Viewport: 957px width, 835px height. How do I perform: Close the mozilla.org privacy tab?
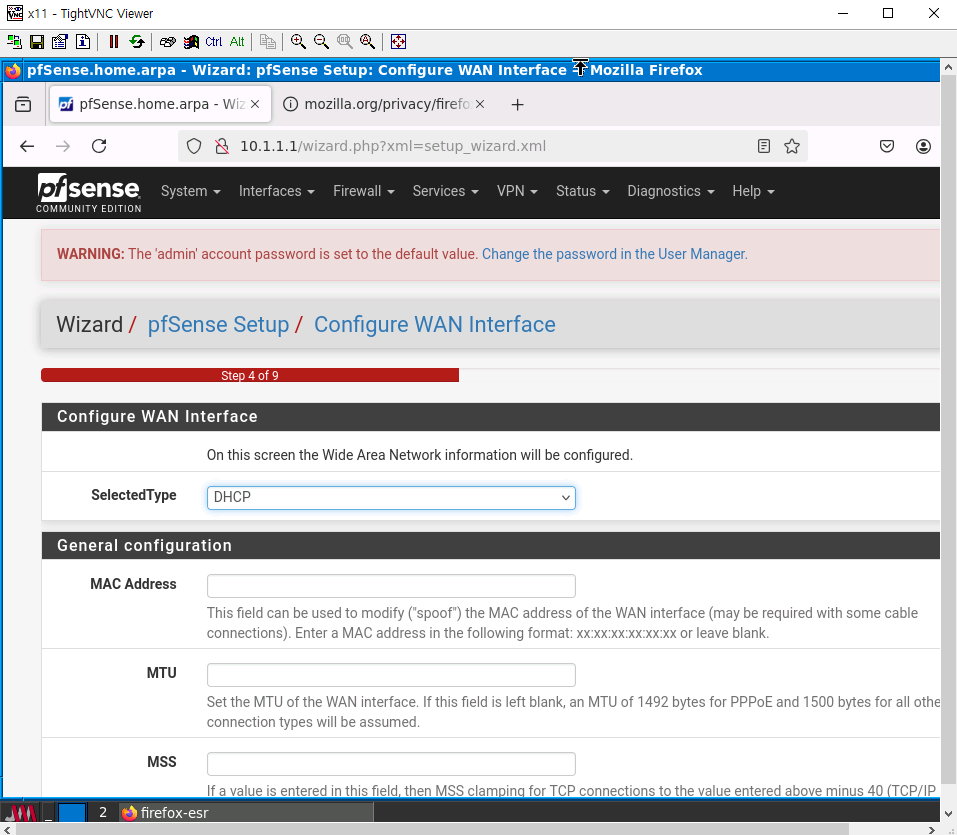pos(480,104)
